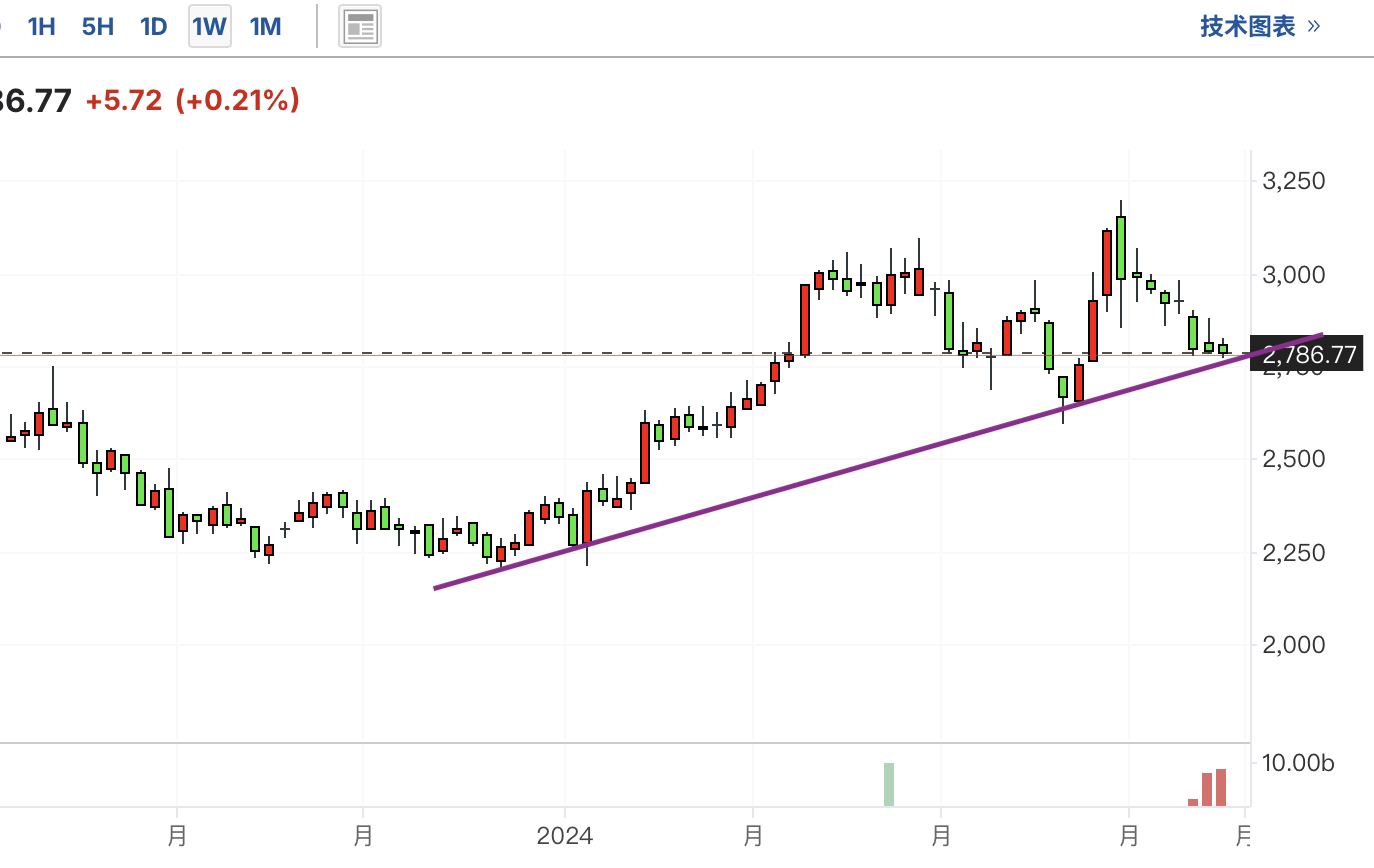Image resolution: width=1374 pixels, height=868 pixels.
Task: Click the 3,000 price axis label
Action: tap(1293, 275)
